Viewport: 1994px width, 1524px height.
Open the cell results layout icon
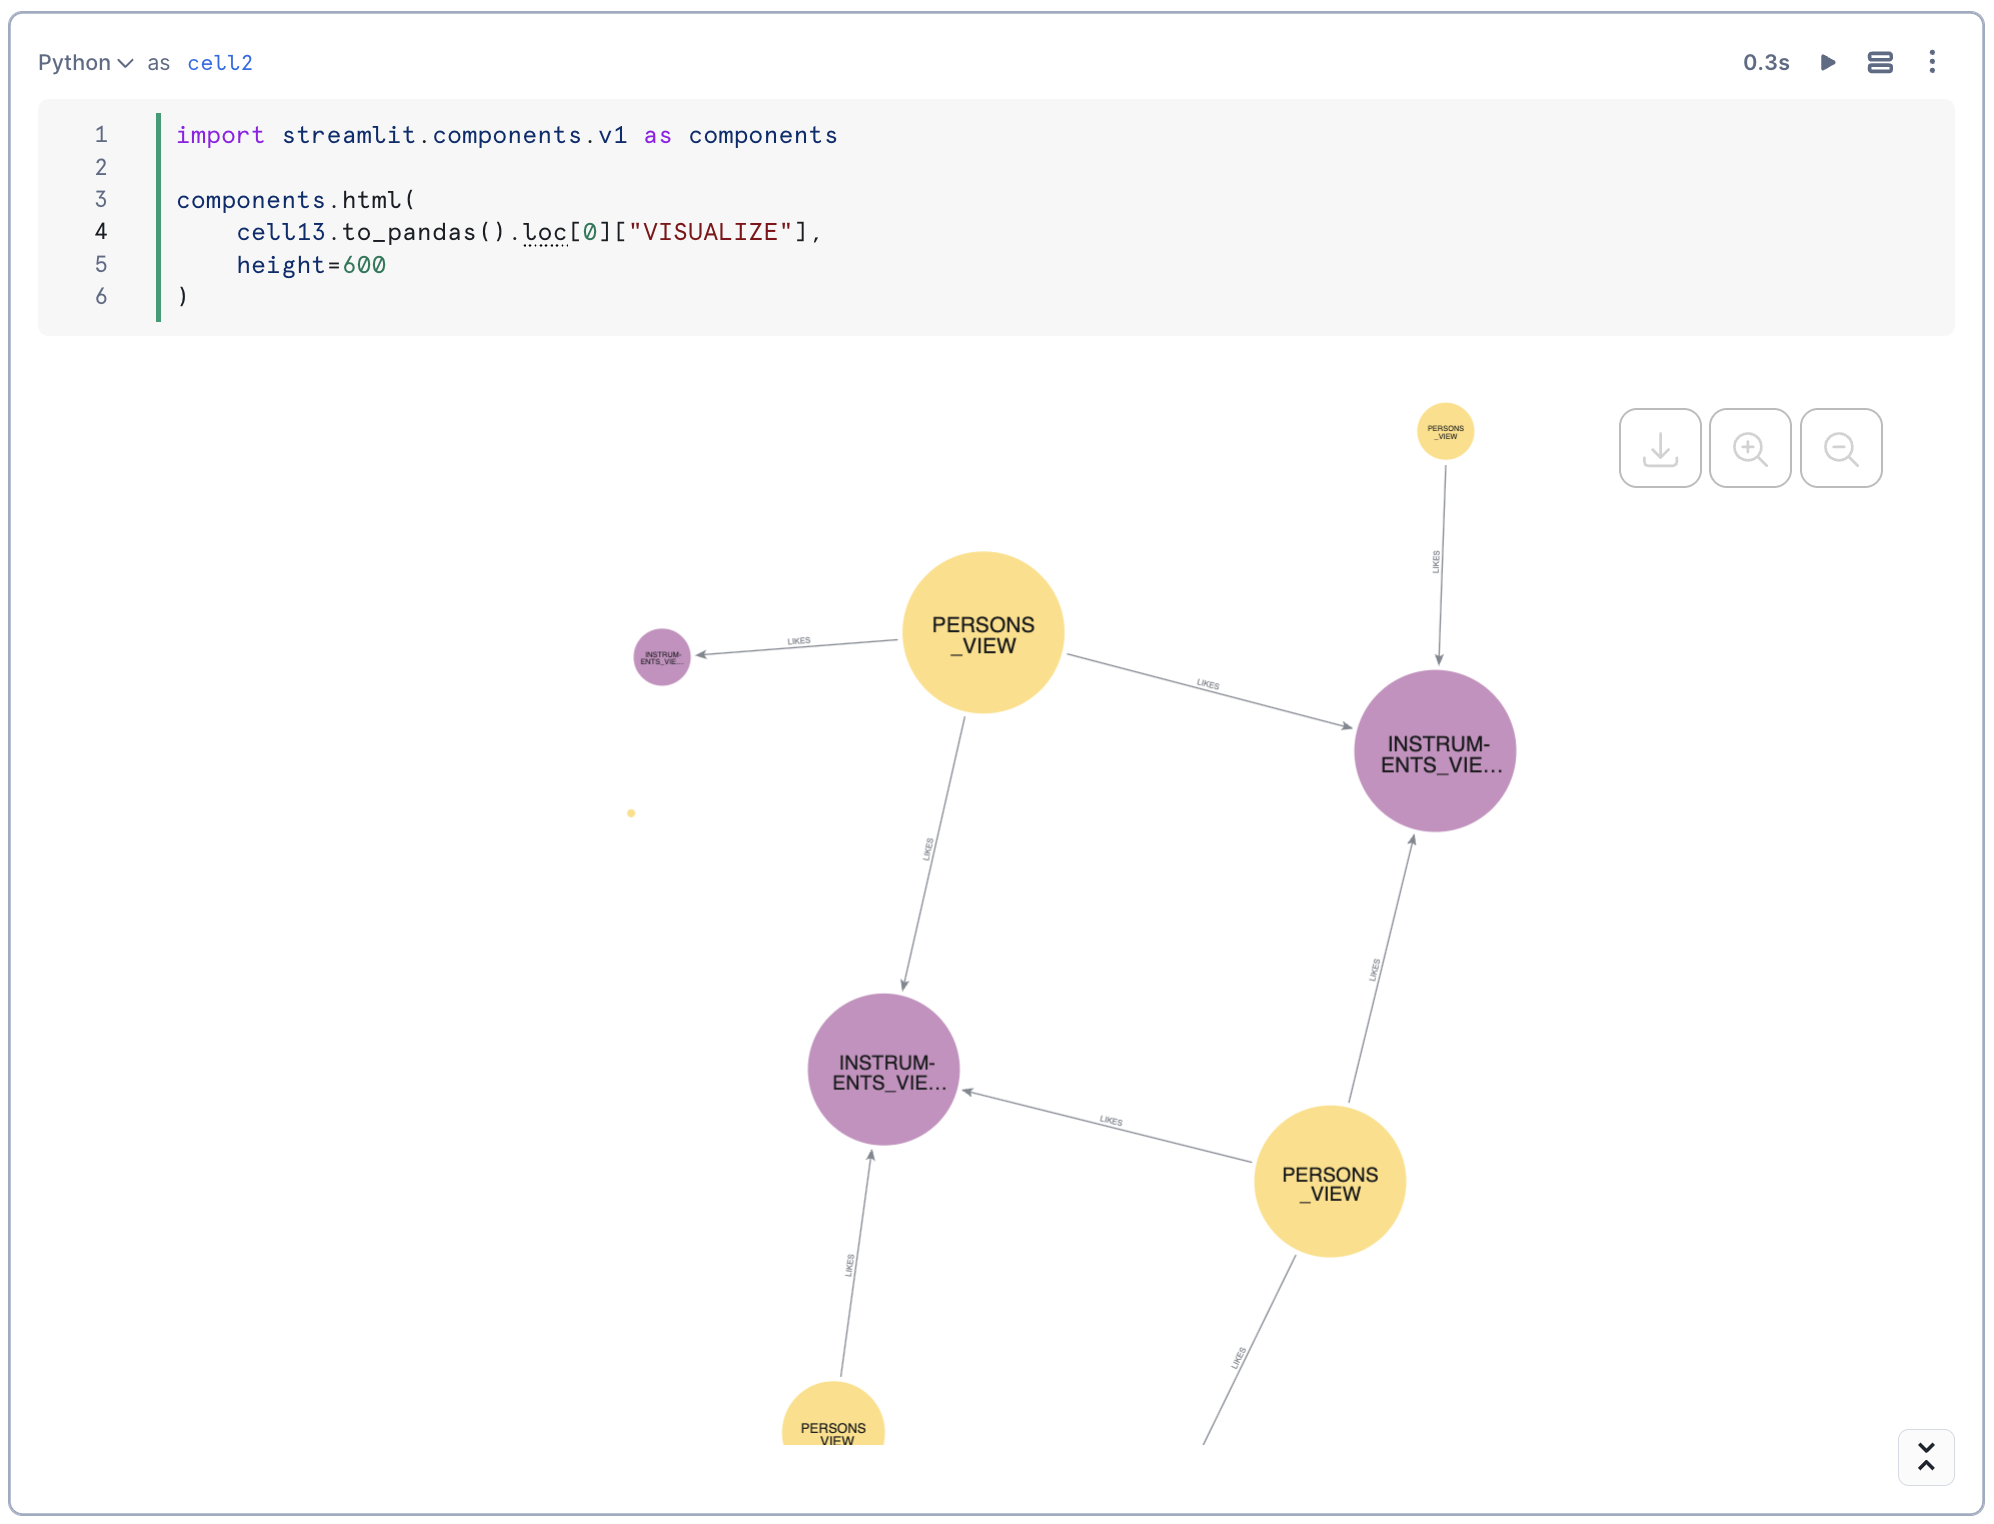tap(1880, 63)
